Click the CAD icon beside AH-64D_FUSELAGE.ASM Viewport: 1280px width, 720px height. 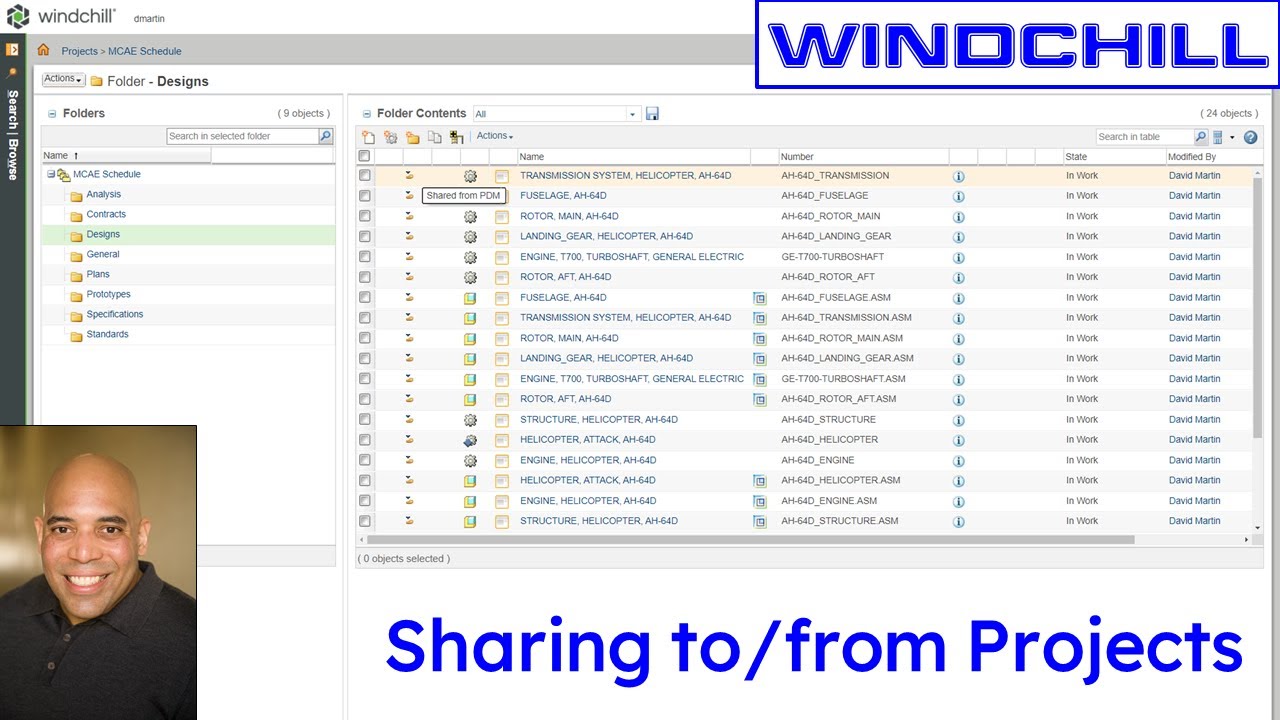click(x=759, y=298)
